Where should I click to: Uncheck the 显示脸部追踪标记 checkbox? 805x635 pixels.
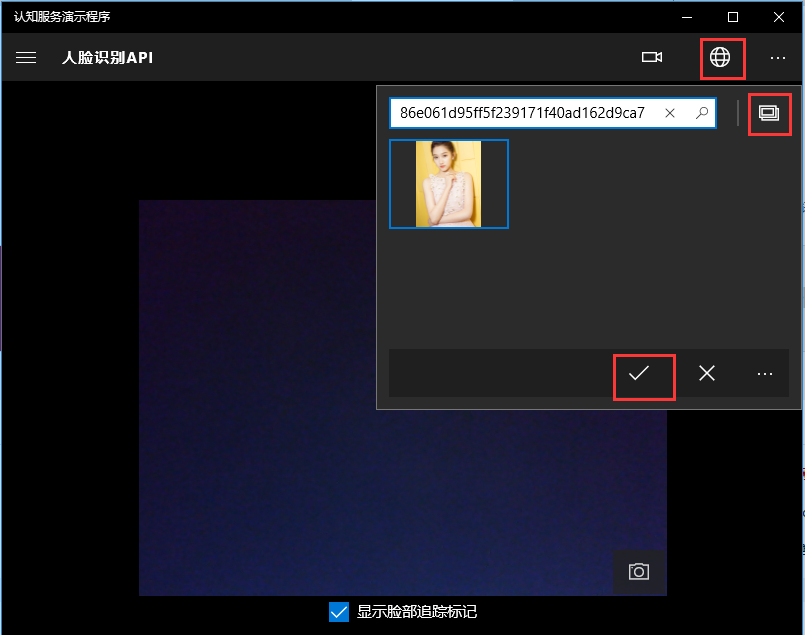[339, 611]
